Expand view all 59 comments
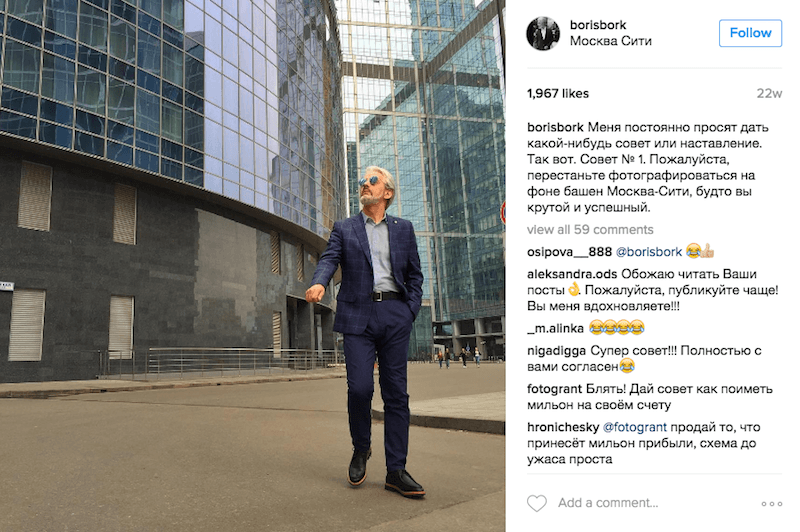 click(590, 230)
